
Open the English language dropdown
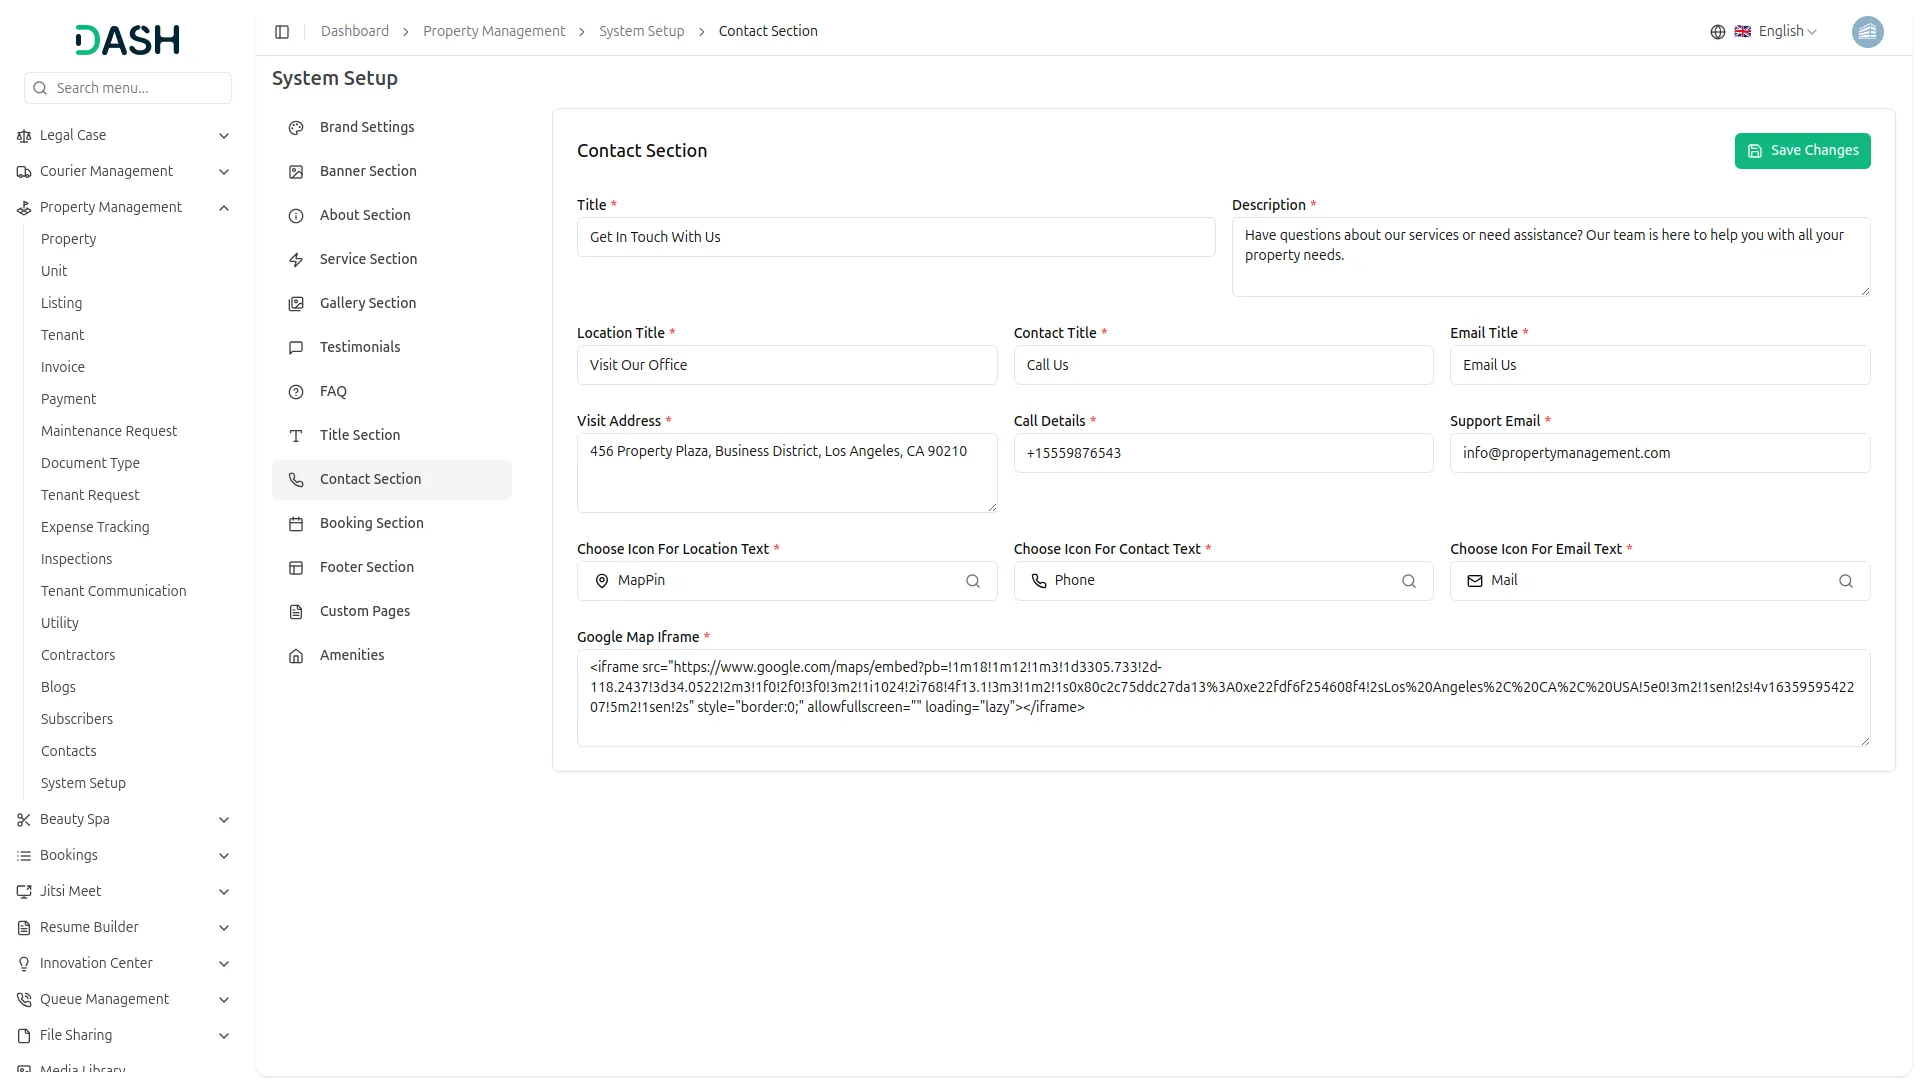[x=1787, y=32]
